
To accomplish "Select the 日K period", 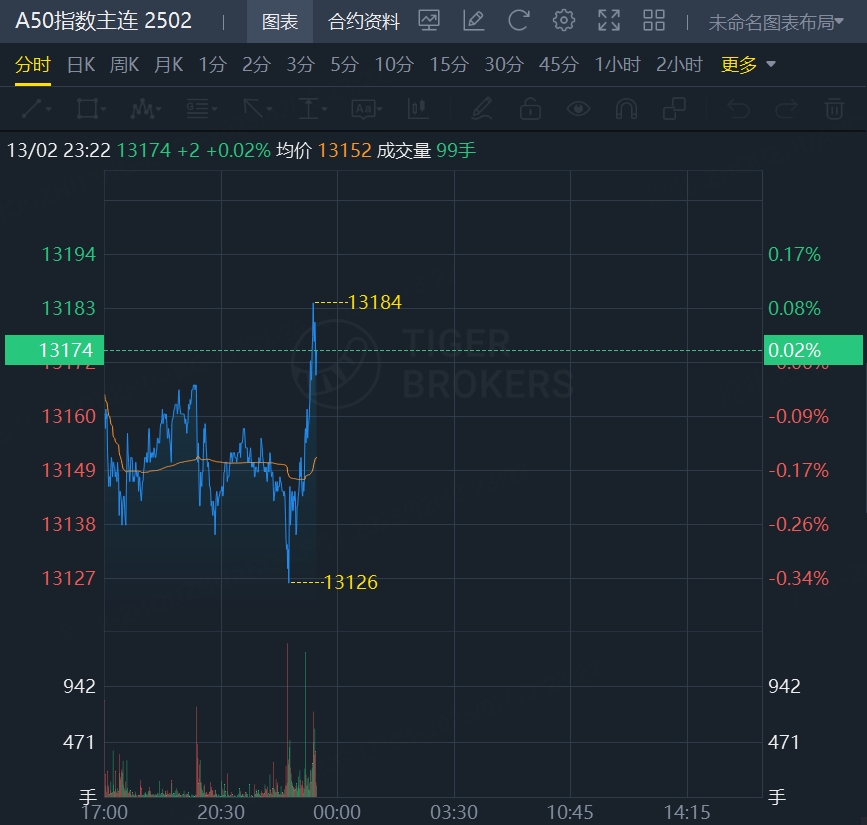I will point(81,65).
